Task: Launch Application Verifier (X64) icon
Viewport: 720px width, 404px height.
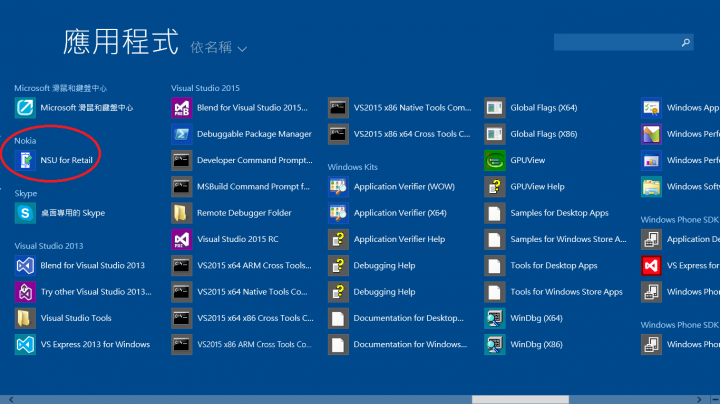Action: tap(338, 213)
